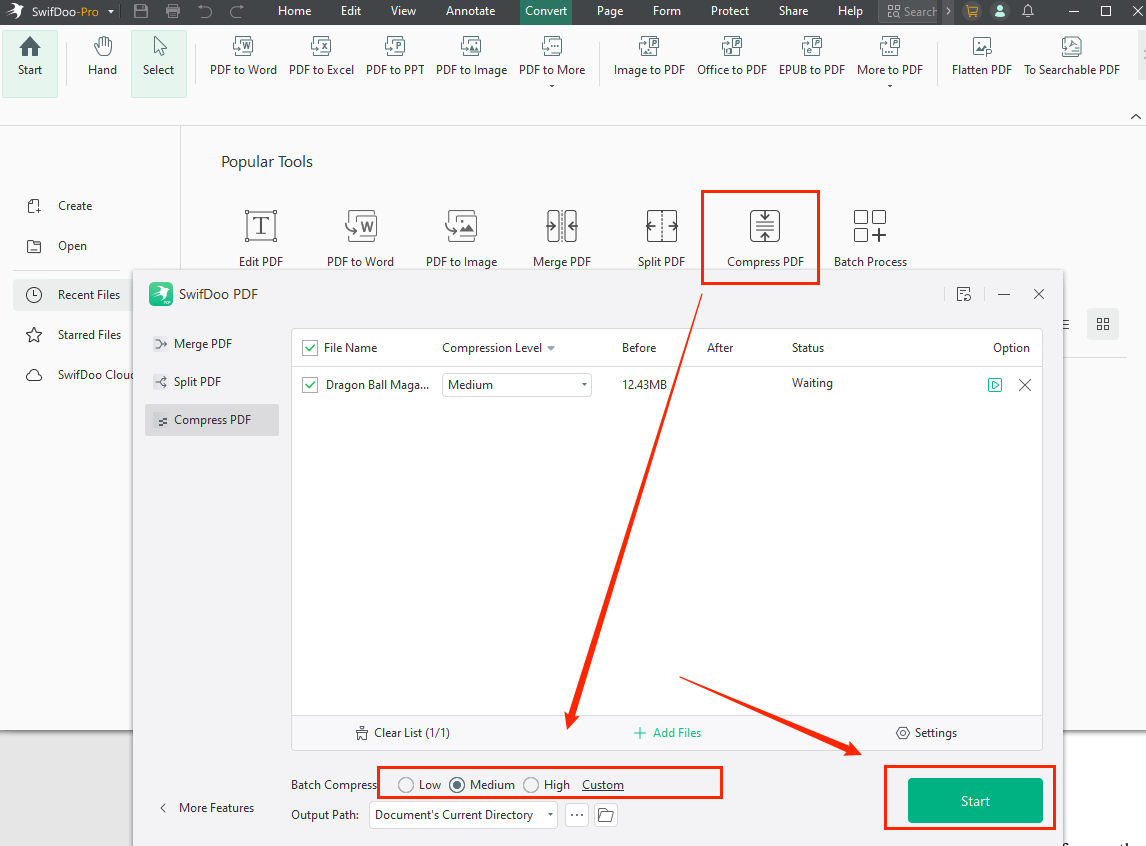The height and width of the screenshot is (846, 1146).
Task: Collapse the ribbon with the chevron
Action: (x=1135, y=117)
